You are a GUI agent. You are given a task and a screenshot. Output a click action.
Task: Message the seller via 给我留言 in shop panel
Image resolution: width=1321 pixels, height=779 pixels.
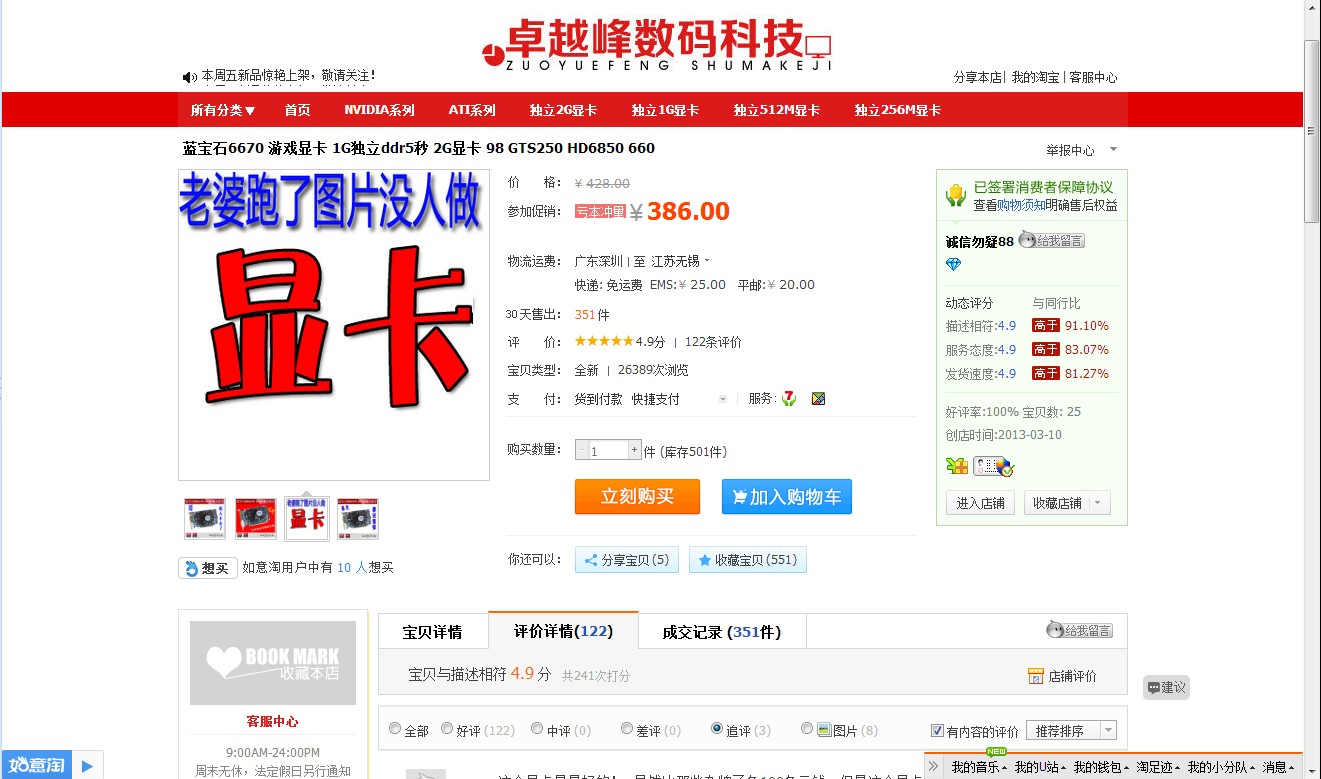pyautogui.click(x=1052, y=241)
